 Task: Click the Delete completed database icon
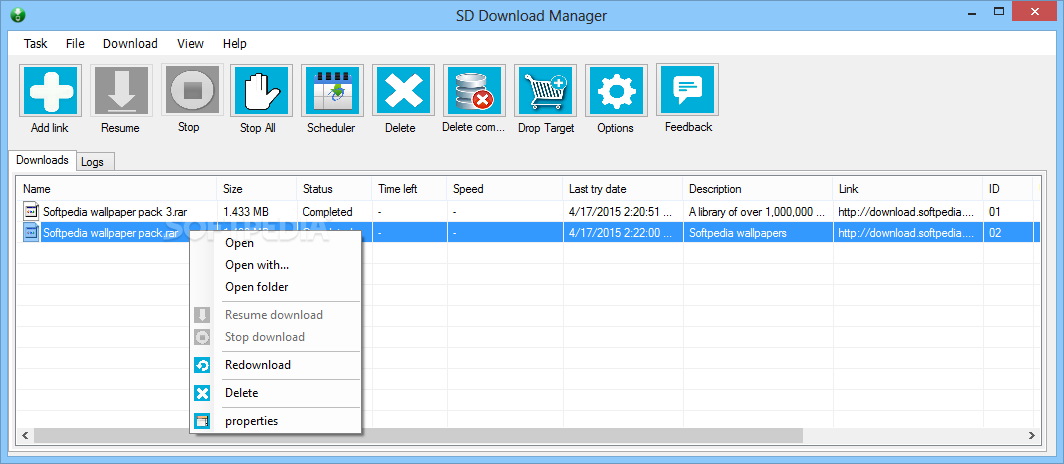tap(474, 90)
